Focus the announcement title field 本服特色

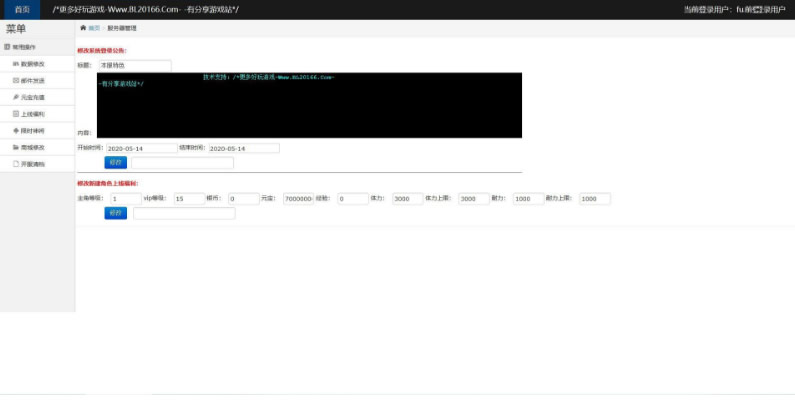pyautogui.click(x=135, y=65)
